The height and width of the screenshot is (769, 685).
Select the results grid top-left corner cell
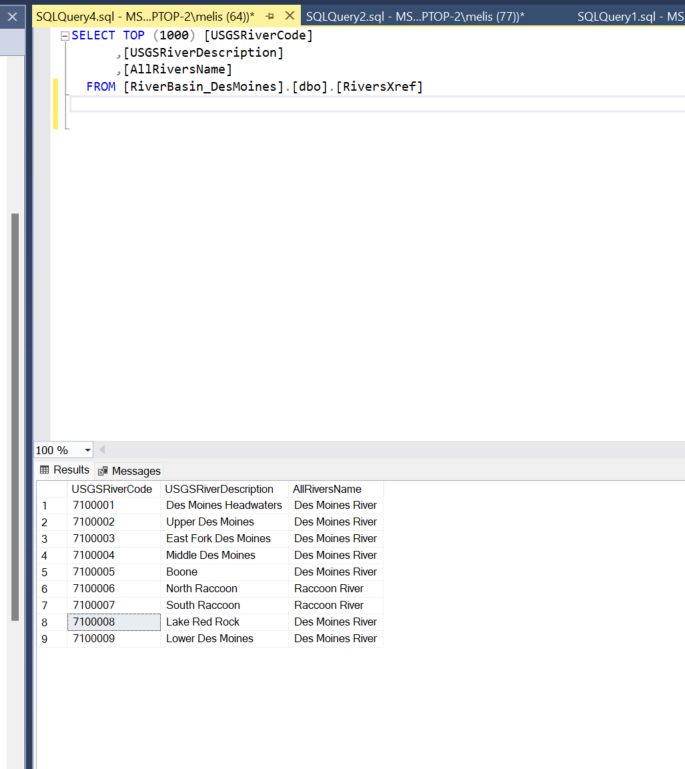[52, 489]
